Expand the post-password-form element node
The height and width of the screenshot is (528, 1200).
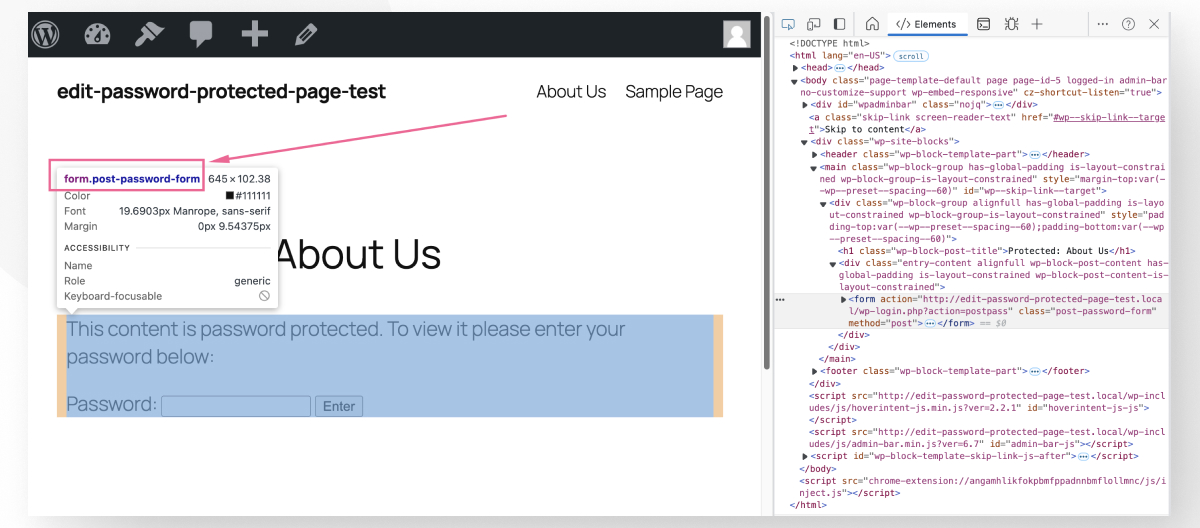[x=844, y=299]
